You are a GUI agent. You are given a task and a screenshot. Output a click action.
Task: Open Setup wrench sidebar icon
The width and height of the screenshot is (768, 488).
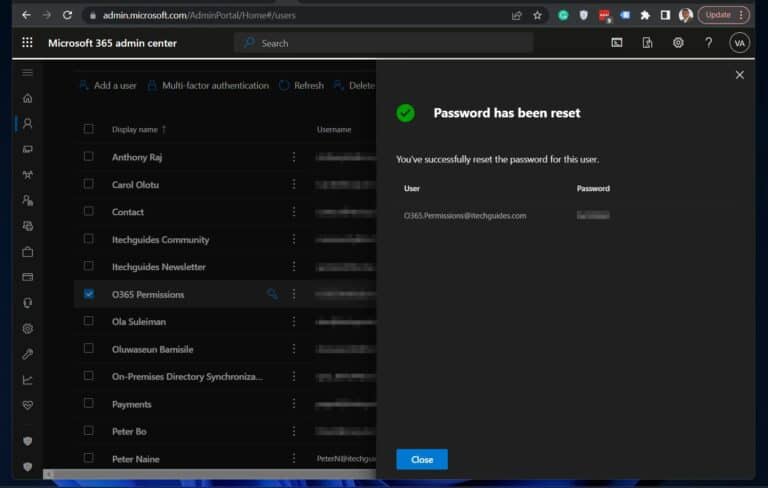(27, 354)
